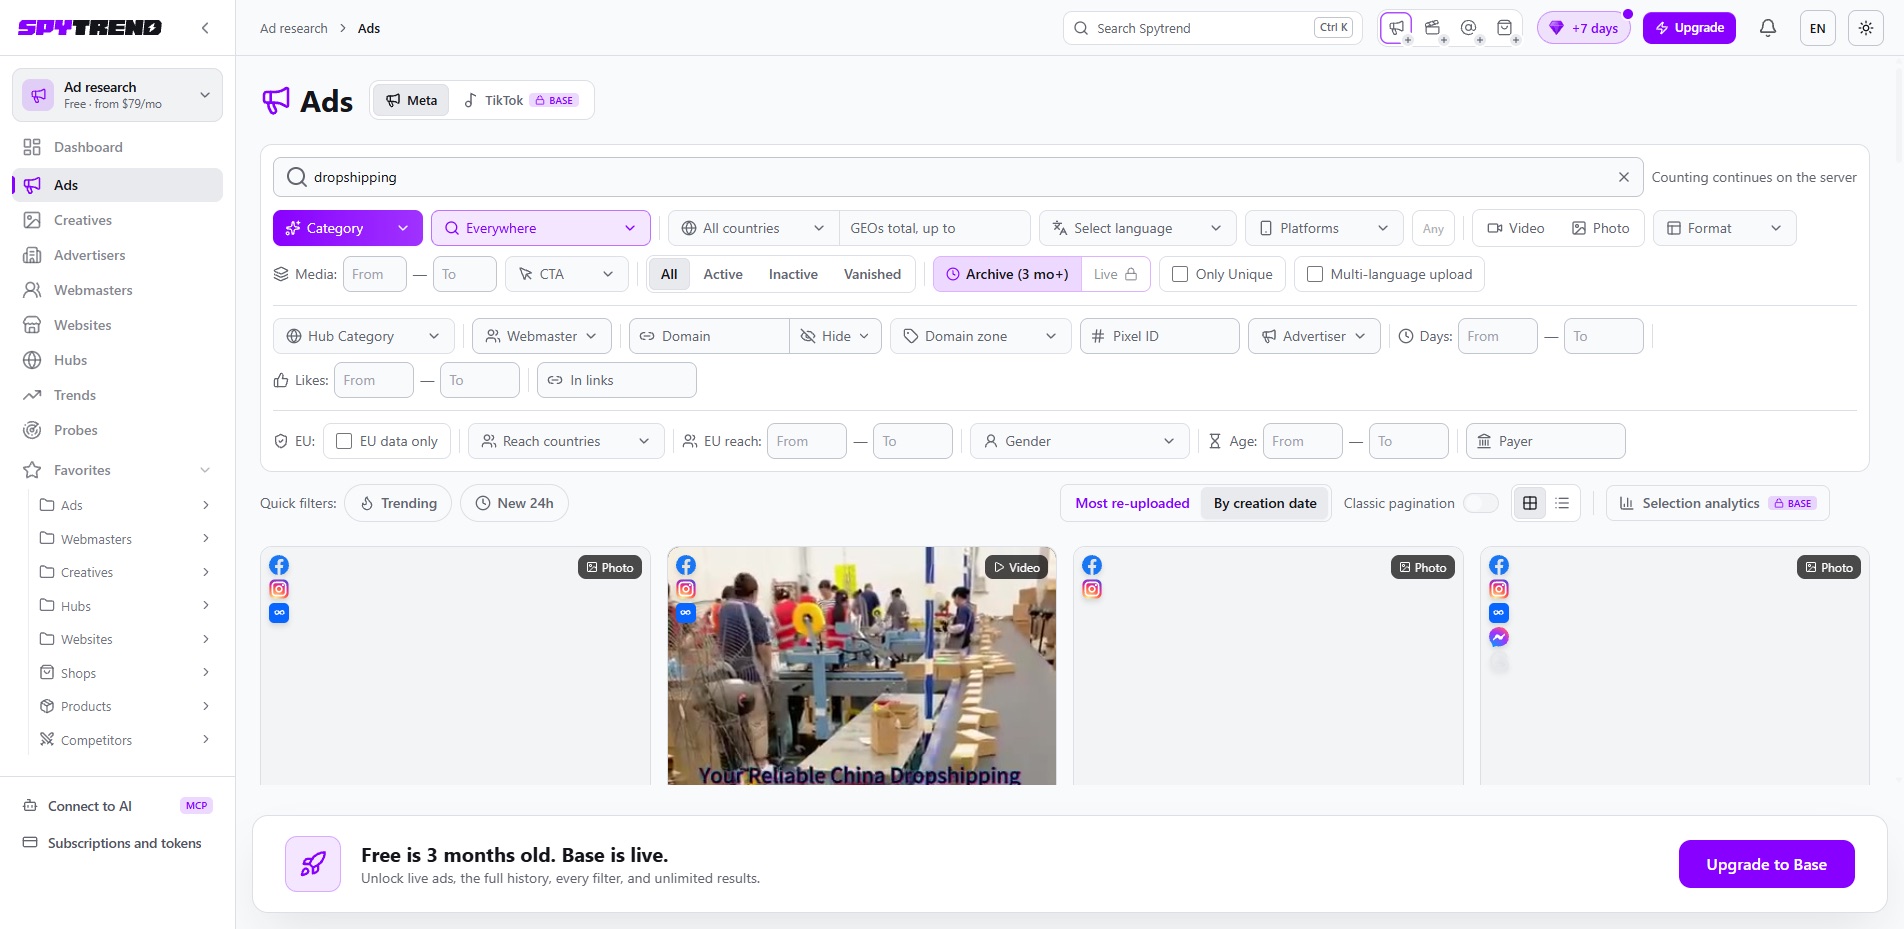
Task: Select the TikTok tab
Action: [521, 100]
